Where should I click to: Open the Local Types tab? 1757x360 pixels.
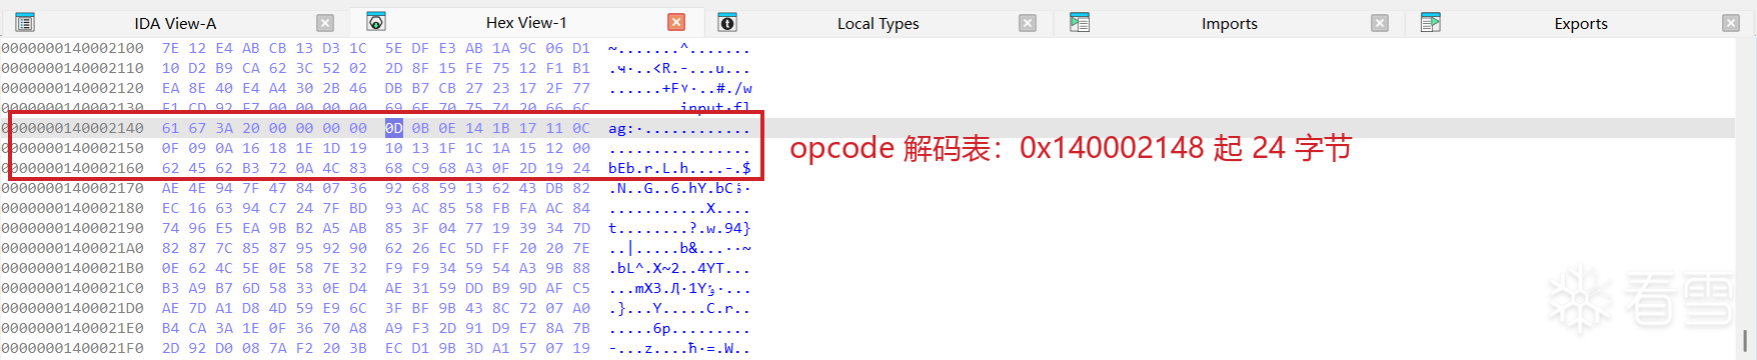click(878, 23)
